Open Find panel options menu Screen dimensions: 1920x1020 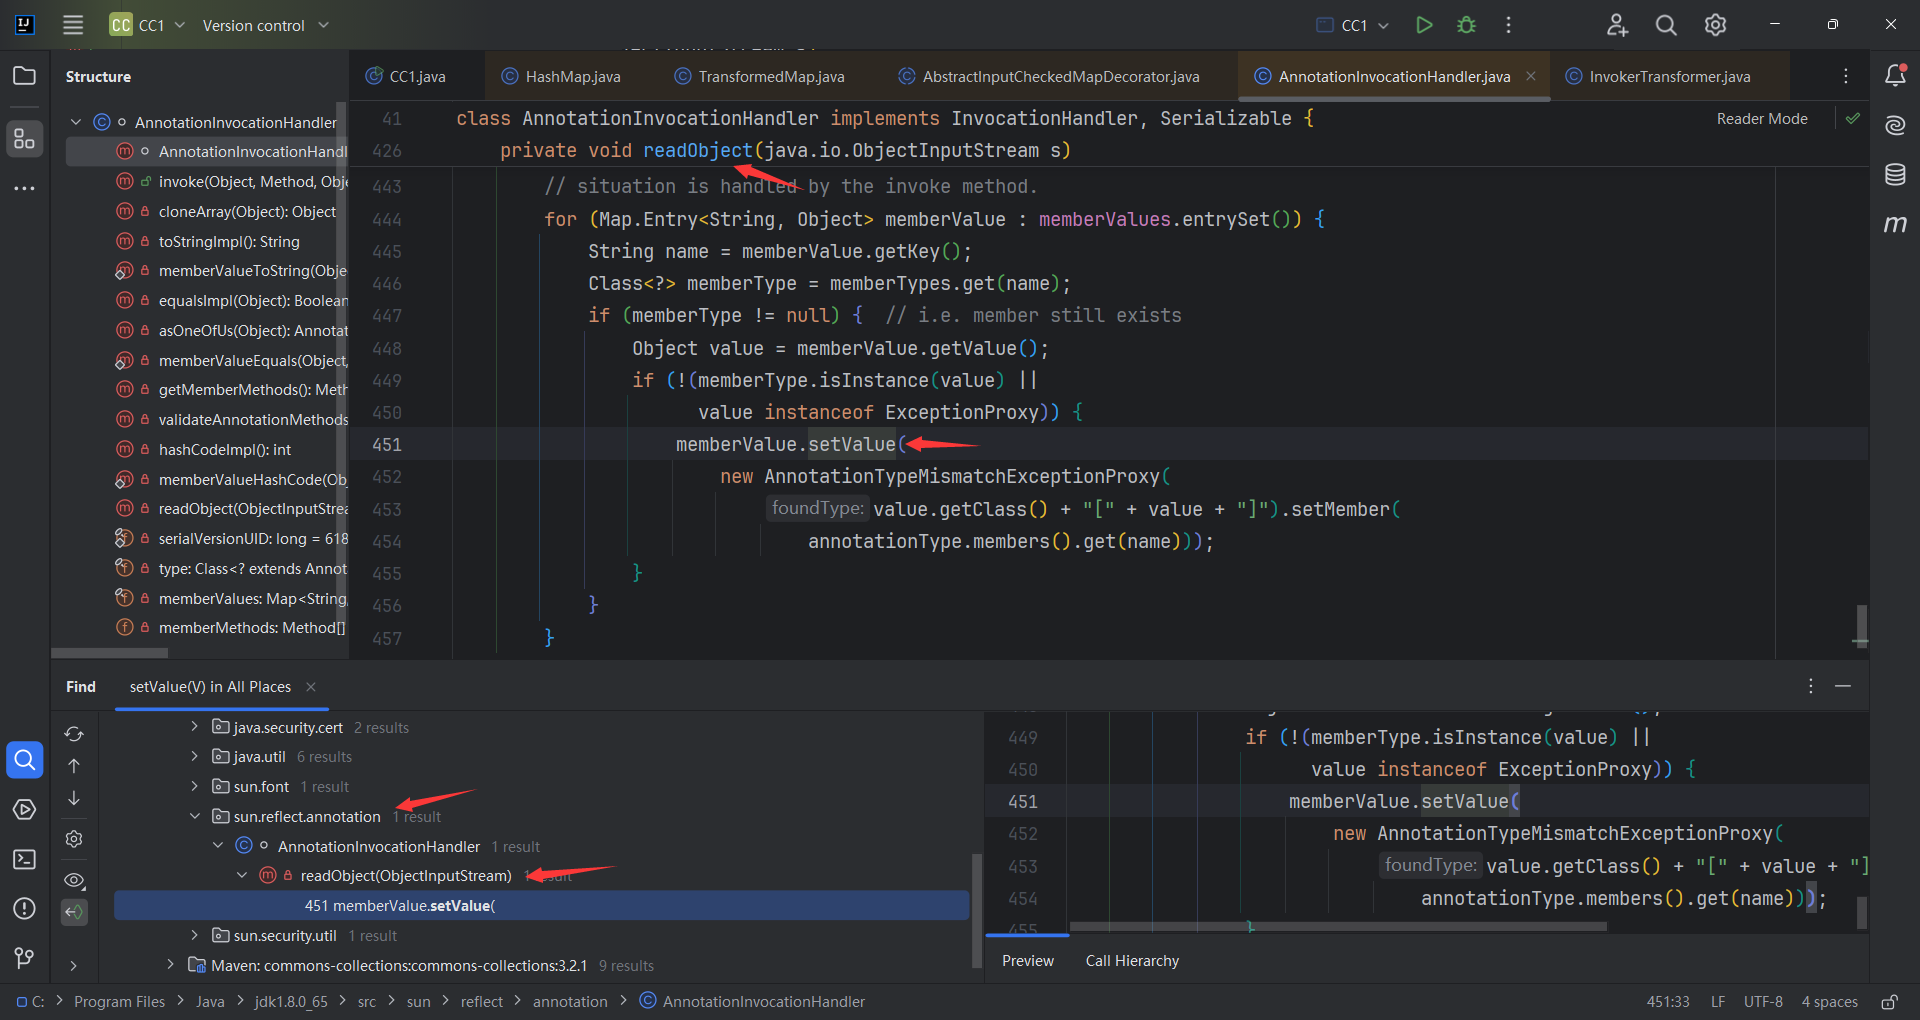click(x=1810, y=686)
